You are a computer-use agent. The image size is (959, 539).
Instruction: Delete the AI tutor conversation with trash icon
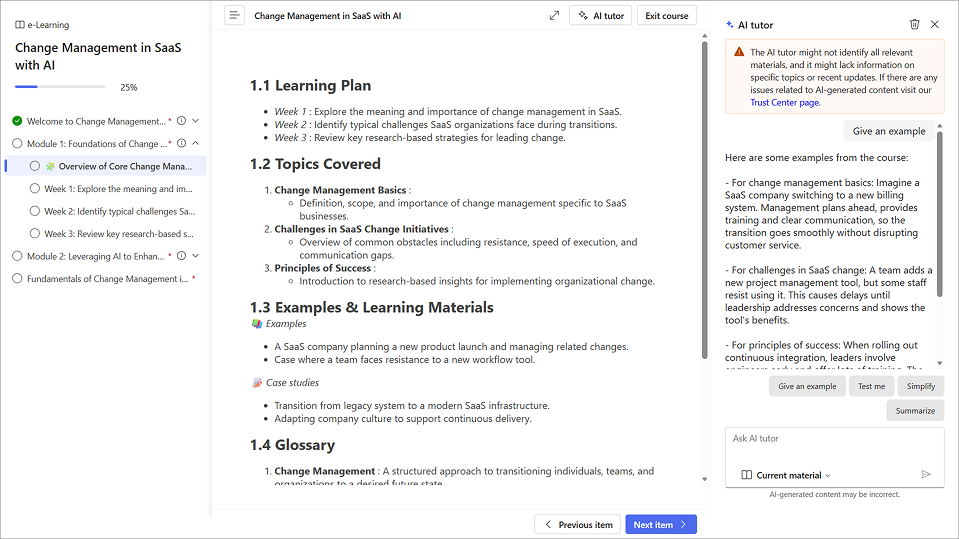click(914, 24)
